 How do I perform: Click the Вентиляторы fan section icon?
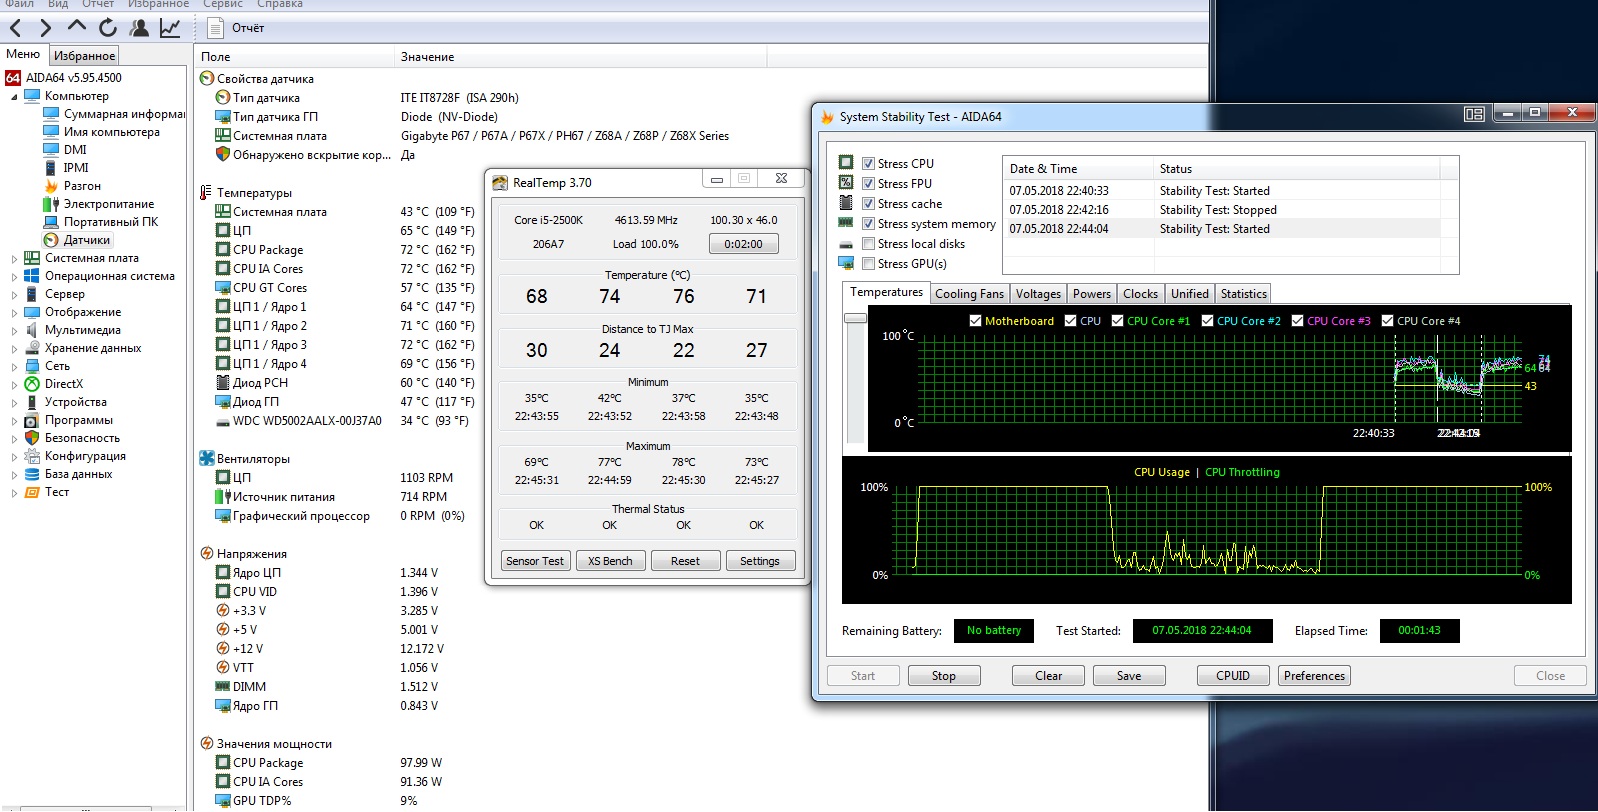pos(207,459)
